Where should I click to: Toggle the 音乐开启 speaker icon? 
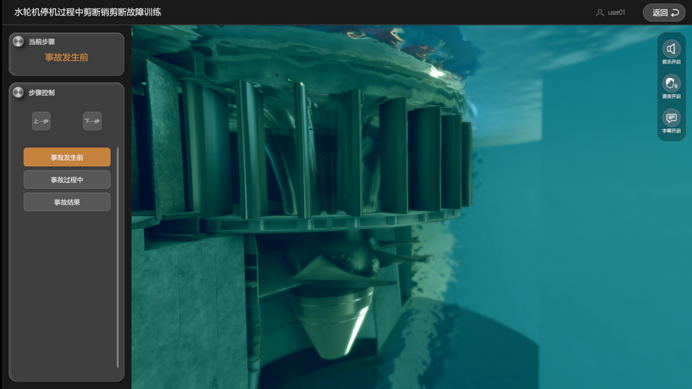(671, 49)
